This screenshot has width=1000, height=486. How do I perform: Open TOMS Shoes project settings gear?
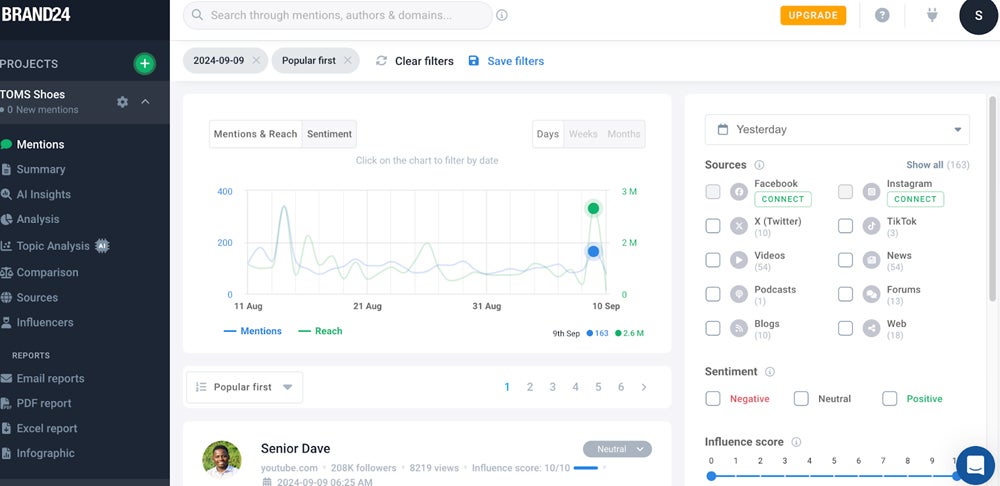[122, 102]
